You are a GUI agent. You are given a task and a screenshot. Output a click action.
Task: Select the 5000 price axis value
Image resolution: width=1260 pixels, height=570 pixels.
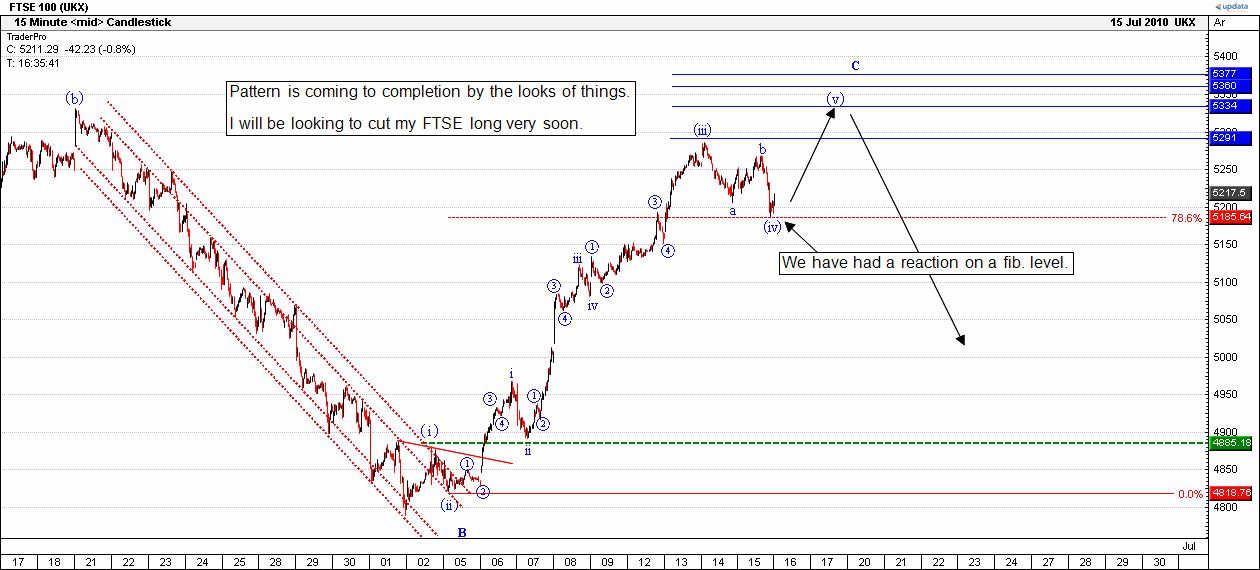coord(1226,357)
